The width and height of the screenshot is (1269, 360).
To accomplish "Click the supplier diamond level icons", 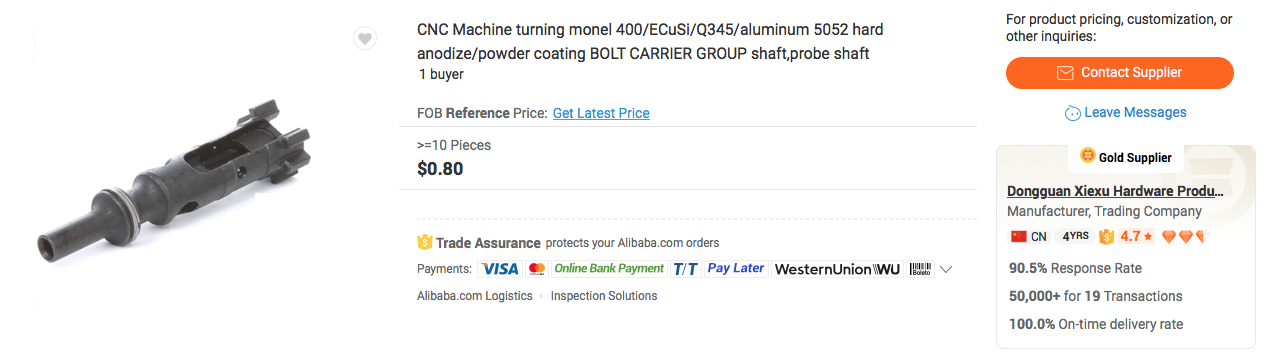I will pyautogui.click(x=1185, y=237).
